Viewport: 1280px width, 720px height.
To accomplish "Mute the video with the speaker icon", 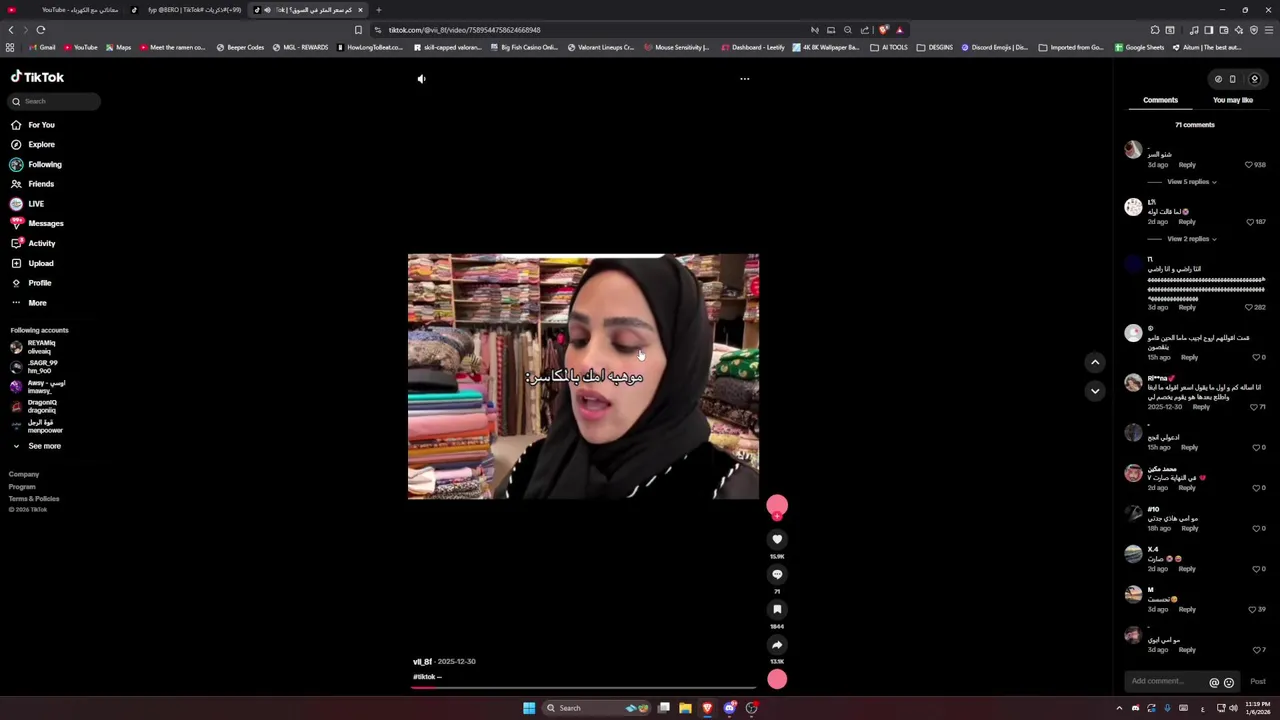I will (x=421, y=79).
